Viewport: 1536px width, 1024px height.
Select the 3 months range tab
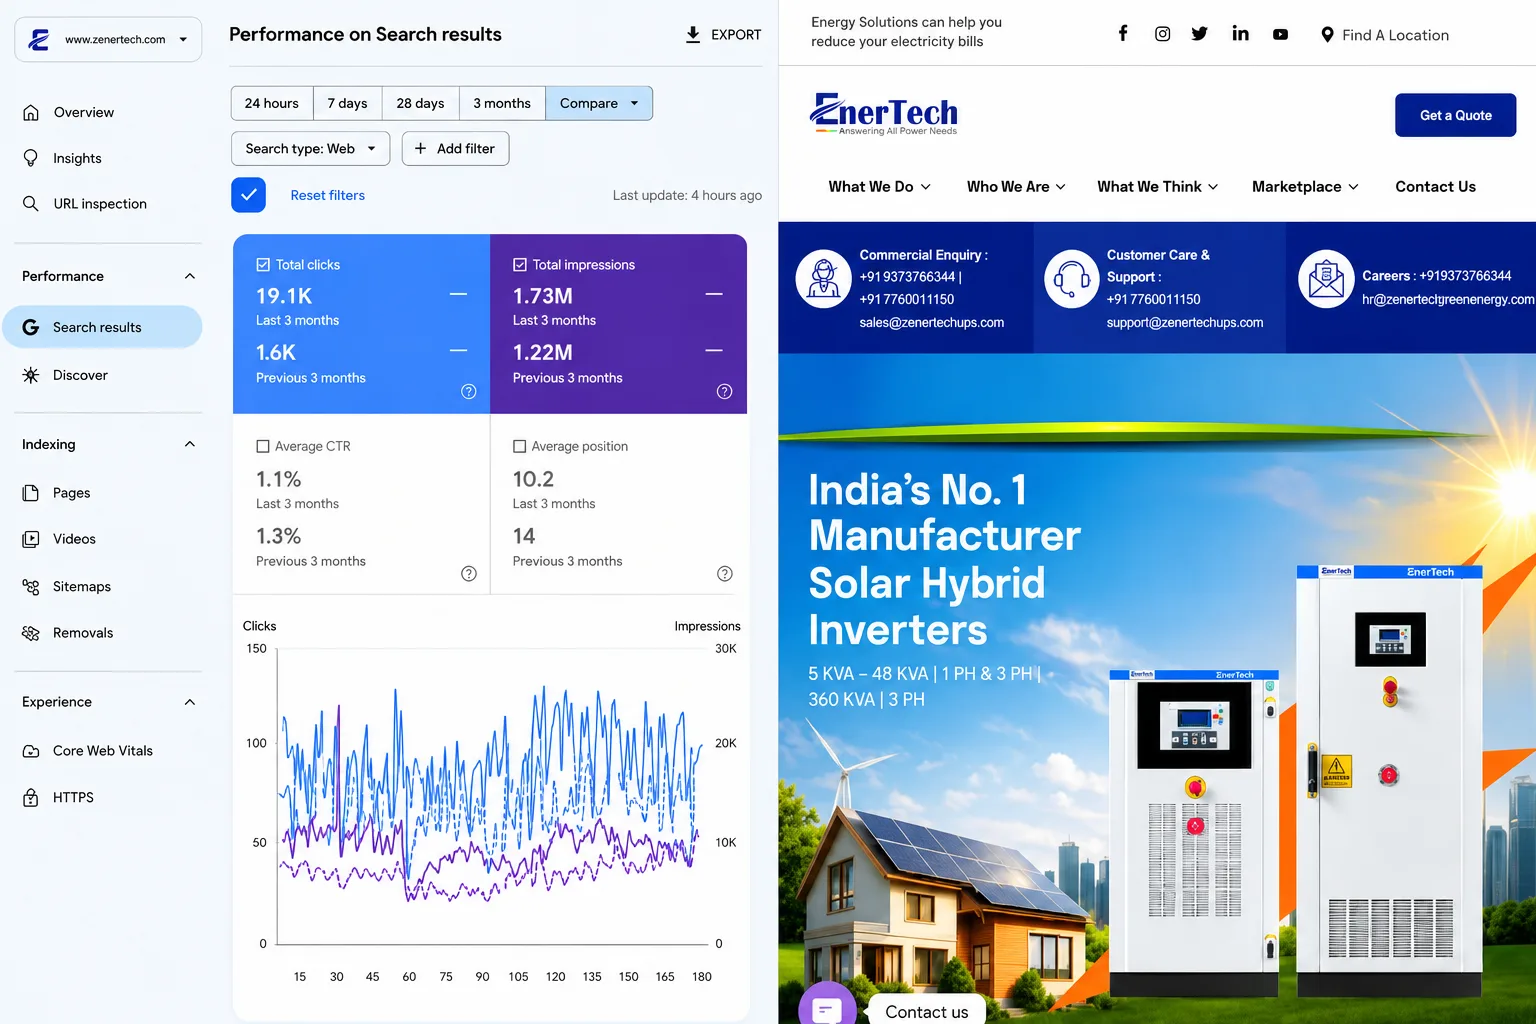click(503, 103)
